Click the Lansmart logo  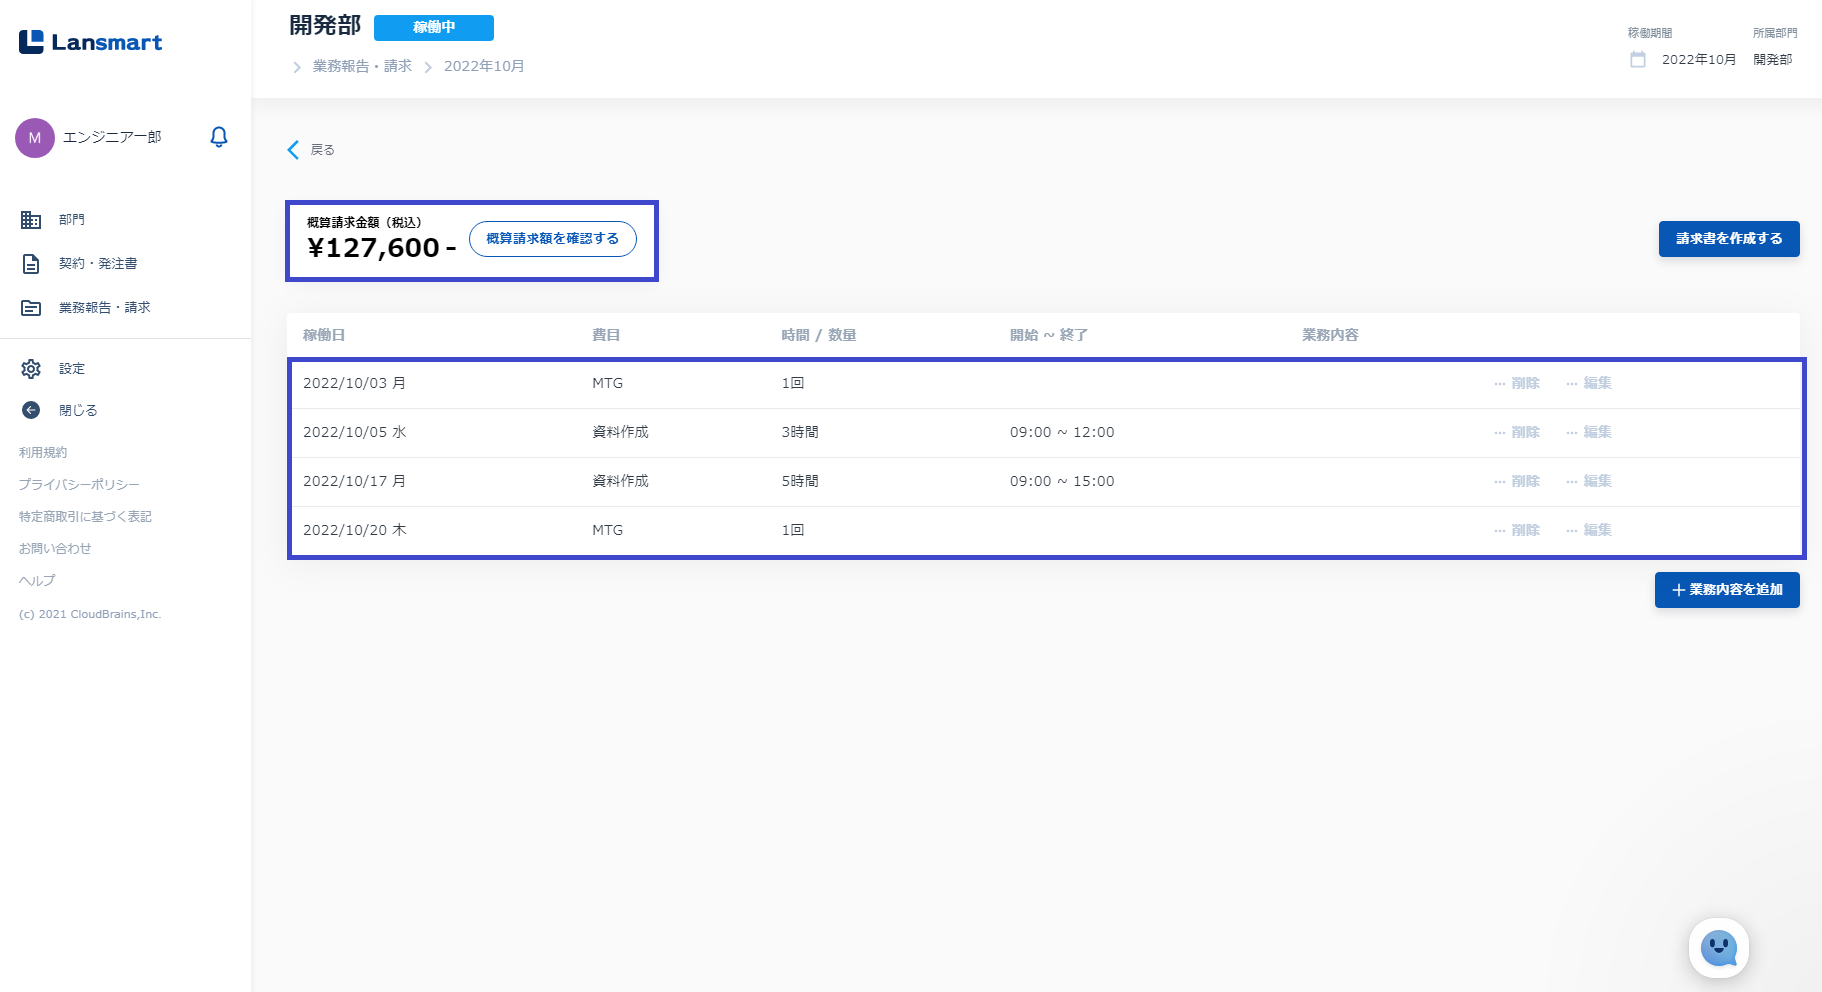pyautogui.click(x=90, y=42)
